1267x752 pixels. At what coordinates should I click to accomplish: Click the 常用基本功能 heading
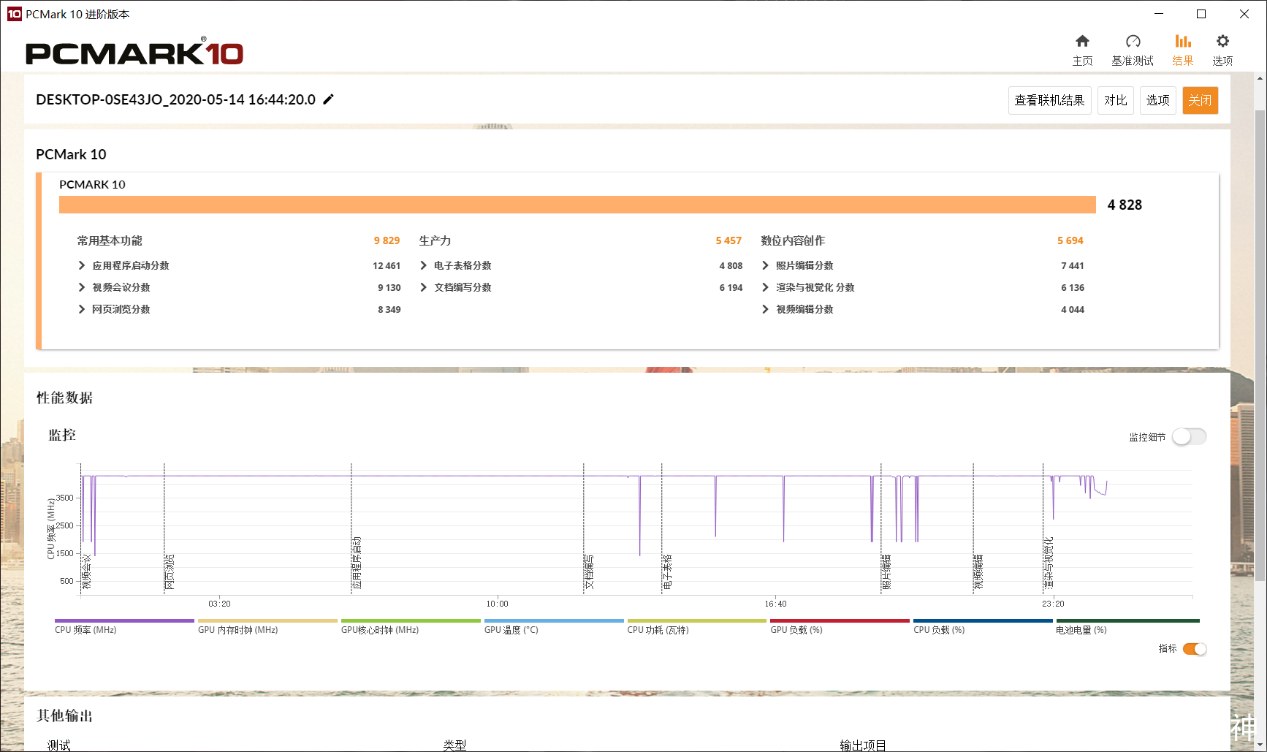(110, 241)
